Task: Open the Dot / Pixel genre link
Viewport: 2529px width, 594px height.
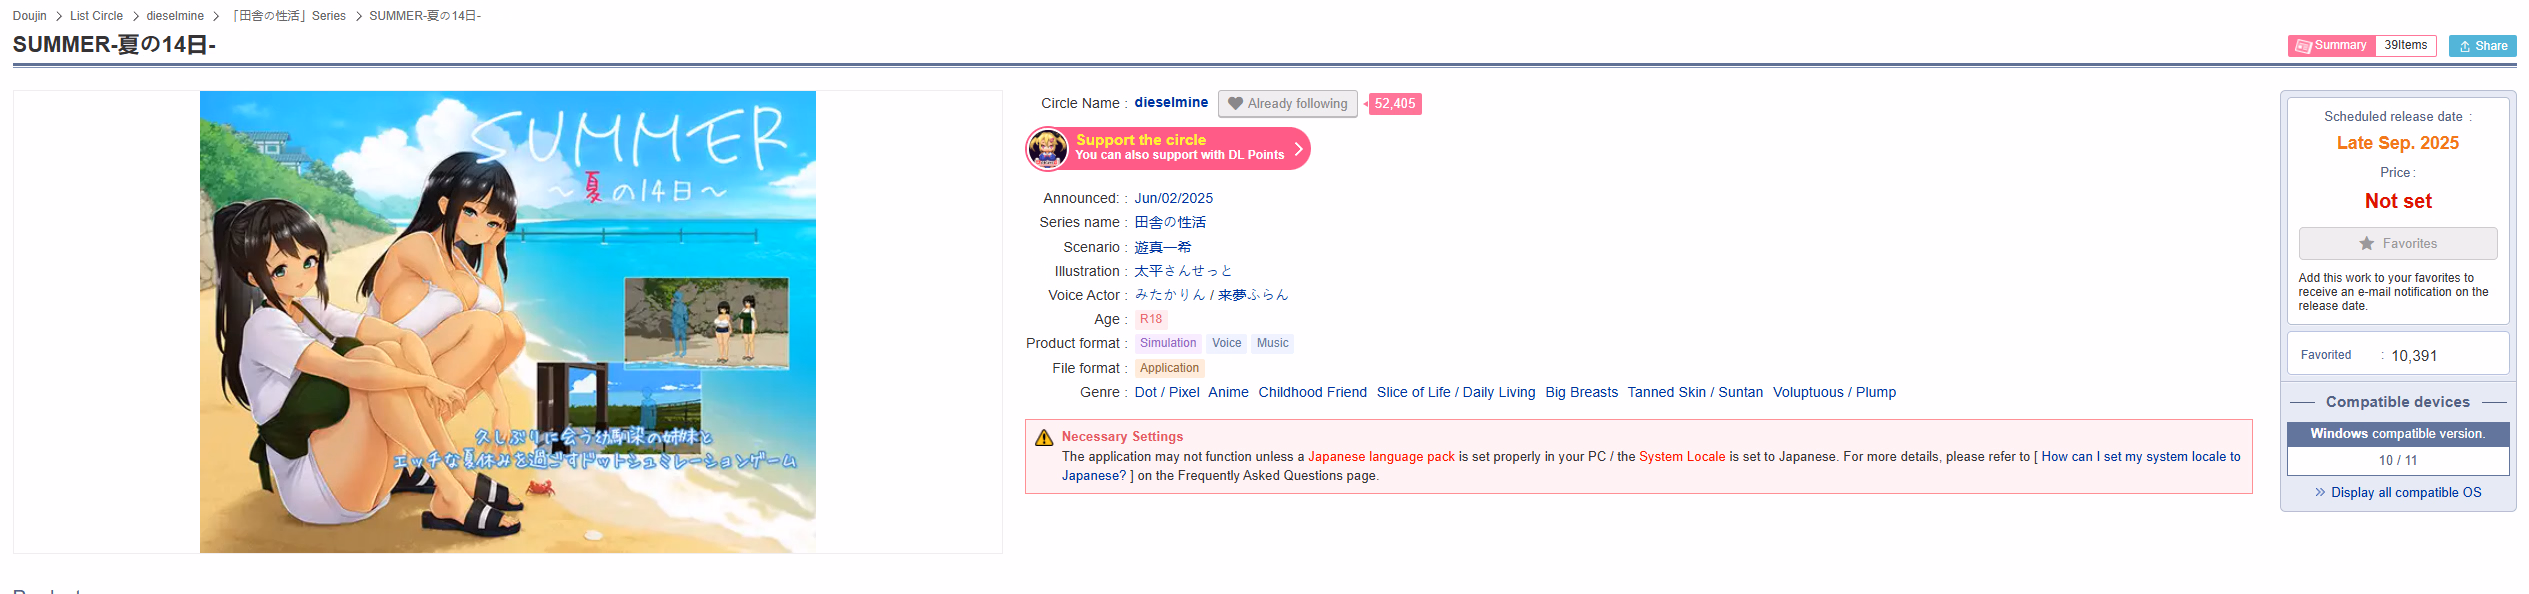Action: pos(1166,393)
